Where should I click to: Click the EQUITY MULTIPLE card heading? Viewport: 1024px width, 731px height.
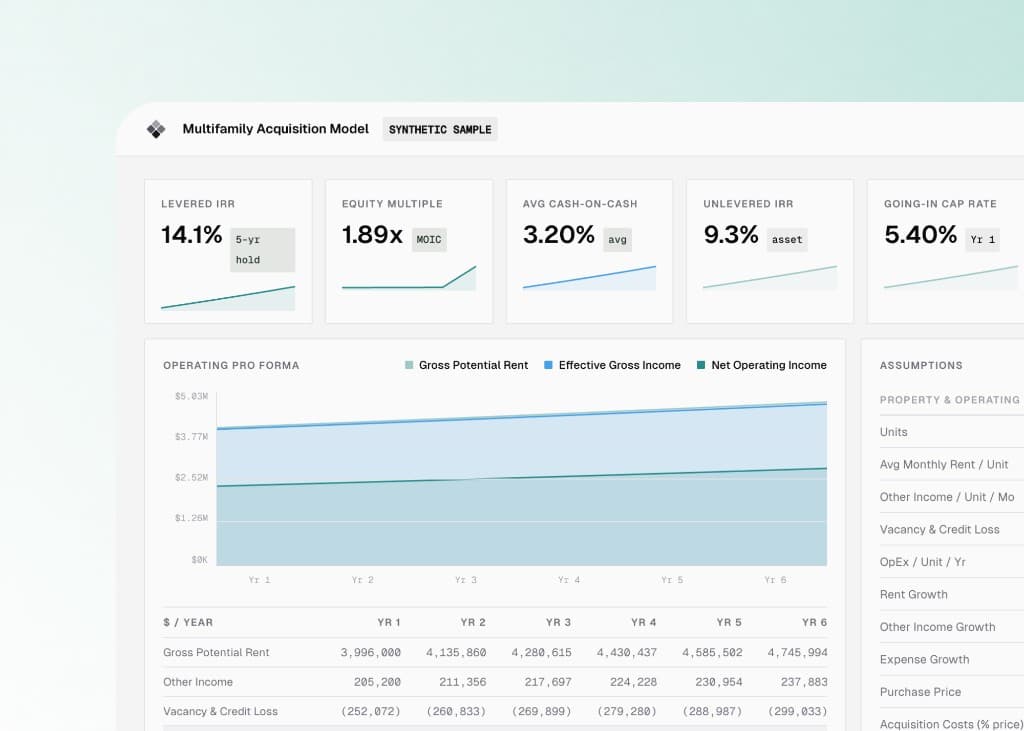[392, 204]
